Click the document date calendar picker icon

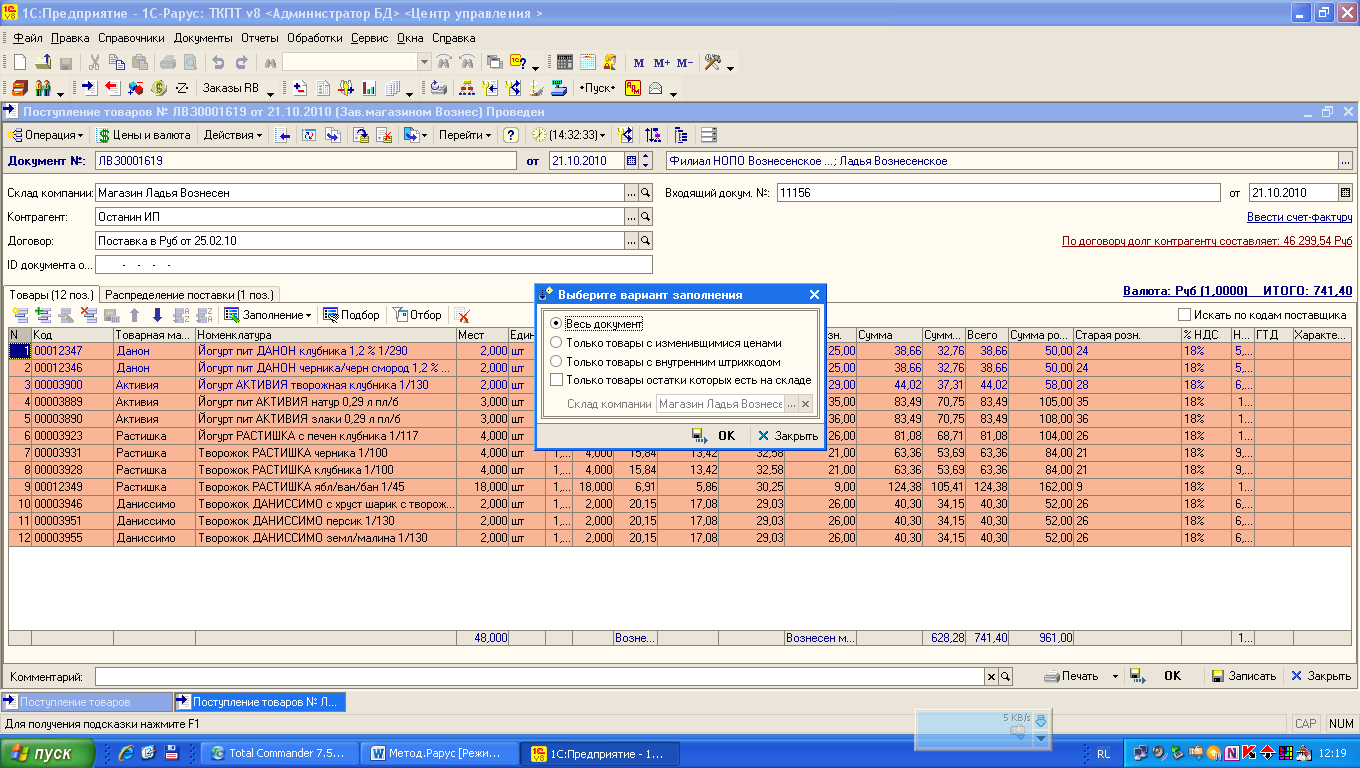tap(631, 160)
